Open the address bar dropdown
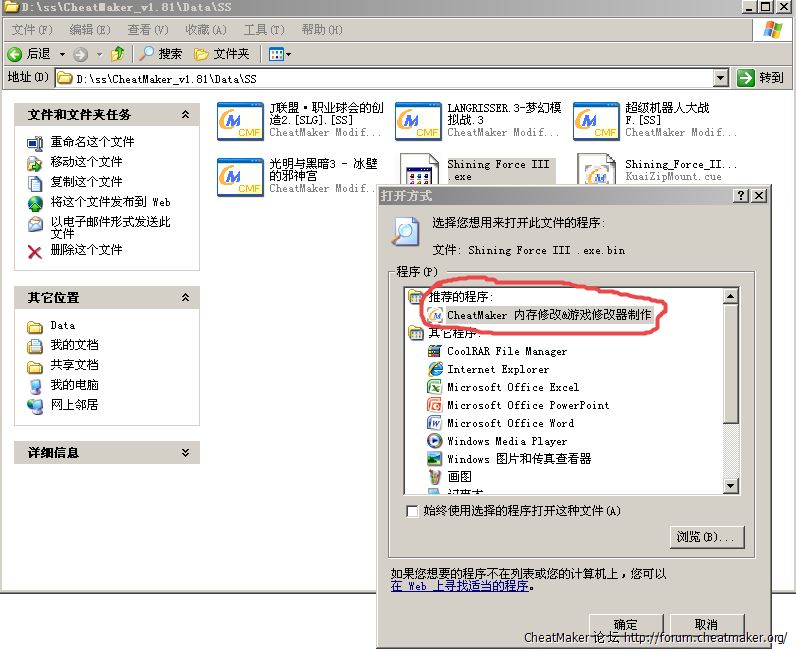This screenshot has width=796, height=652. [x=721, y=78]
